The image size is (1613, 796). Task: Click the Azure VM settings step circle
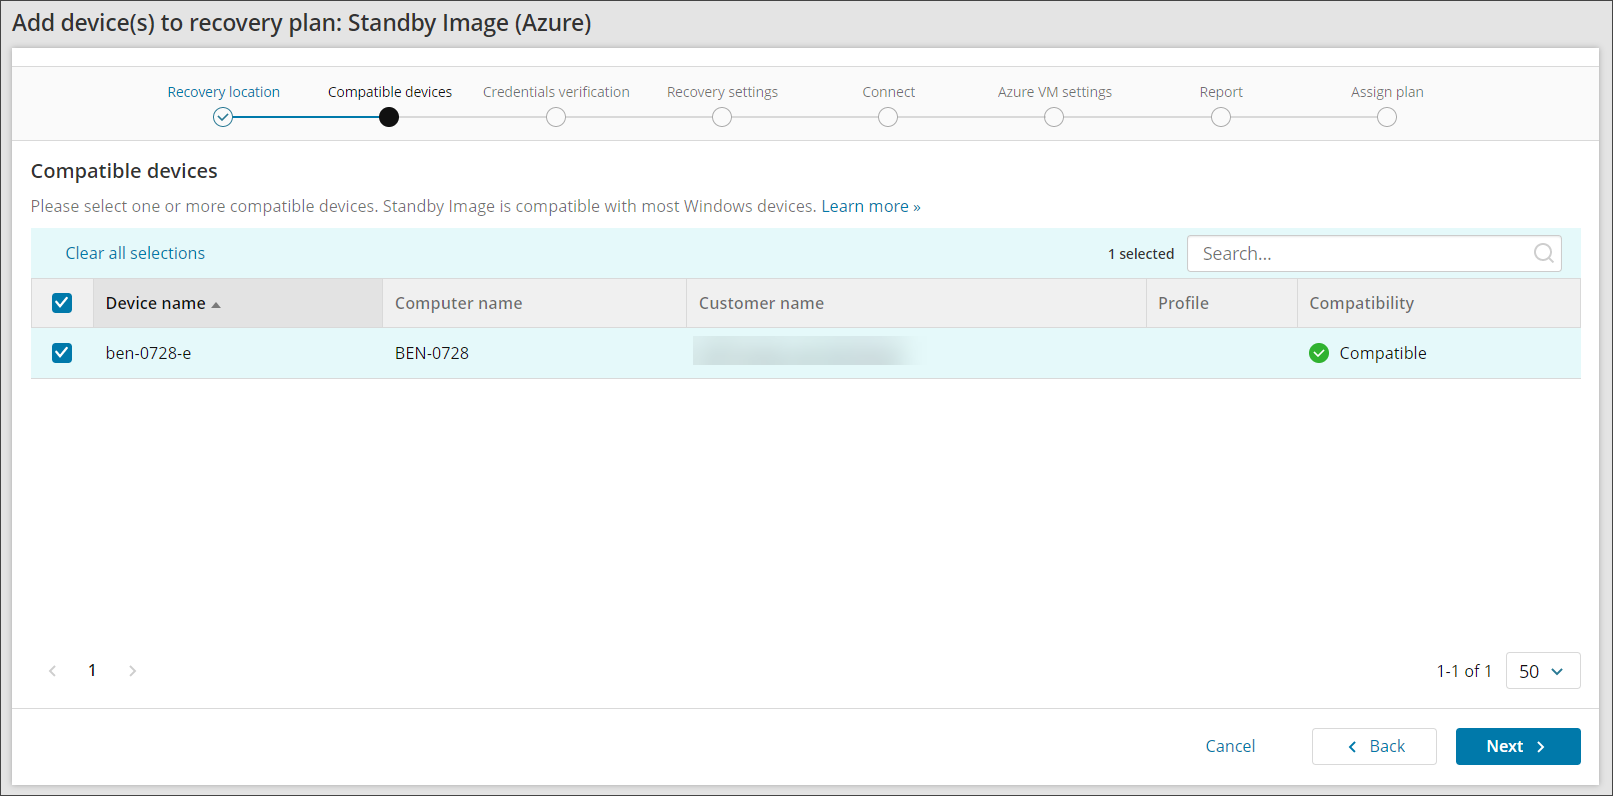[1054, 117]
